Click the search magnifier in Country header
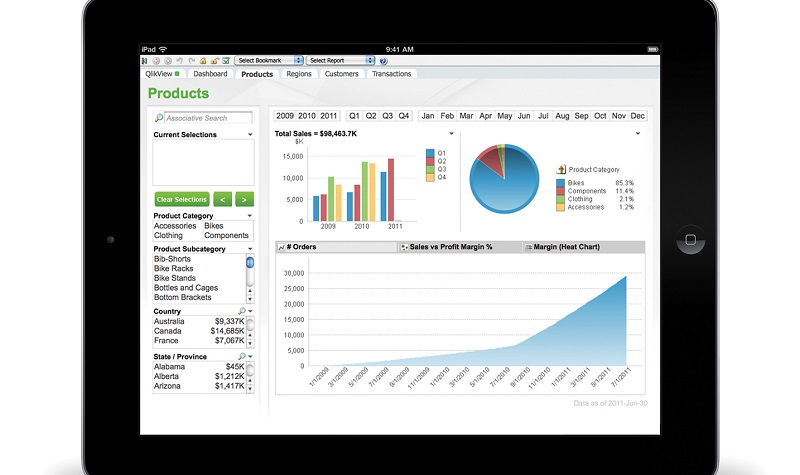 point(241,311)
